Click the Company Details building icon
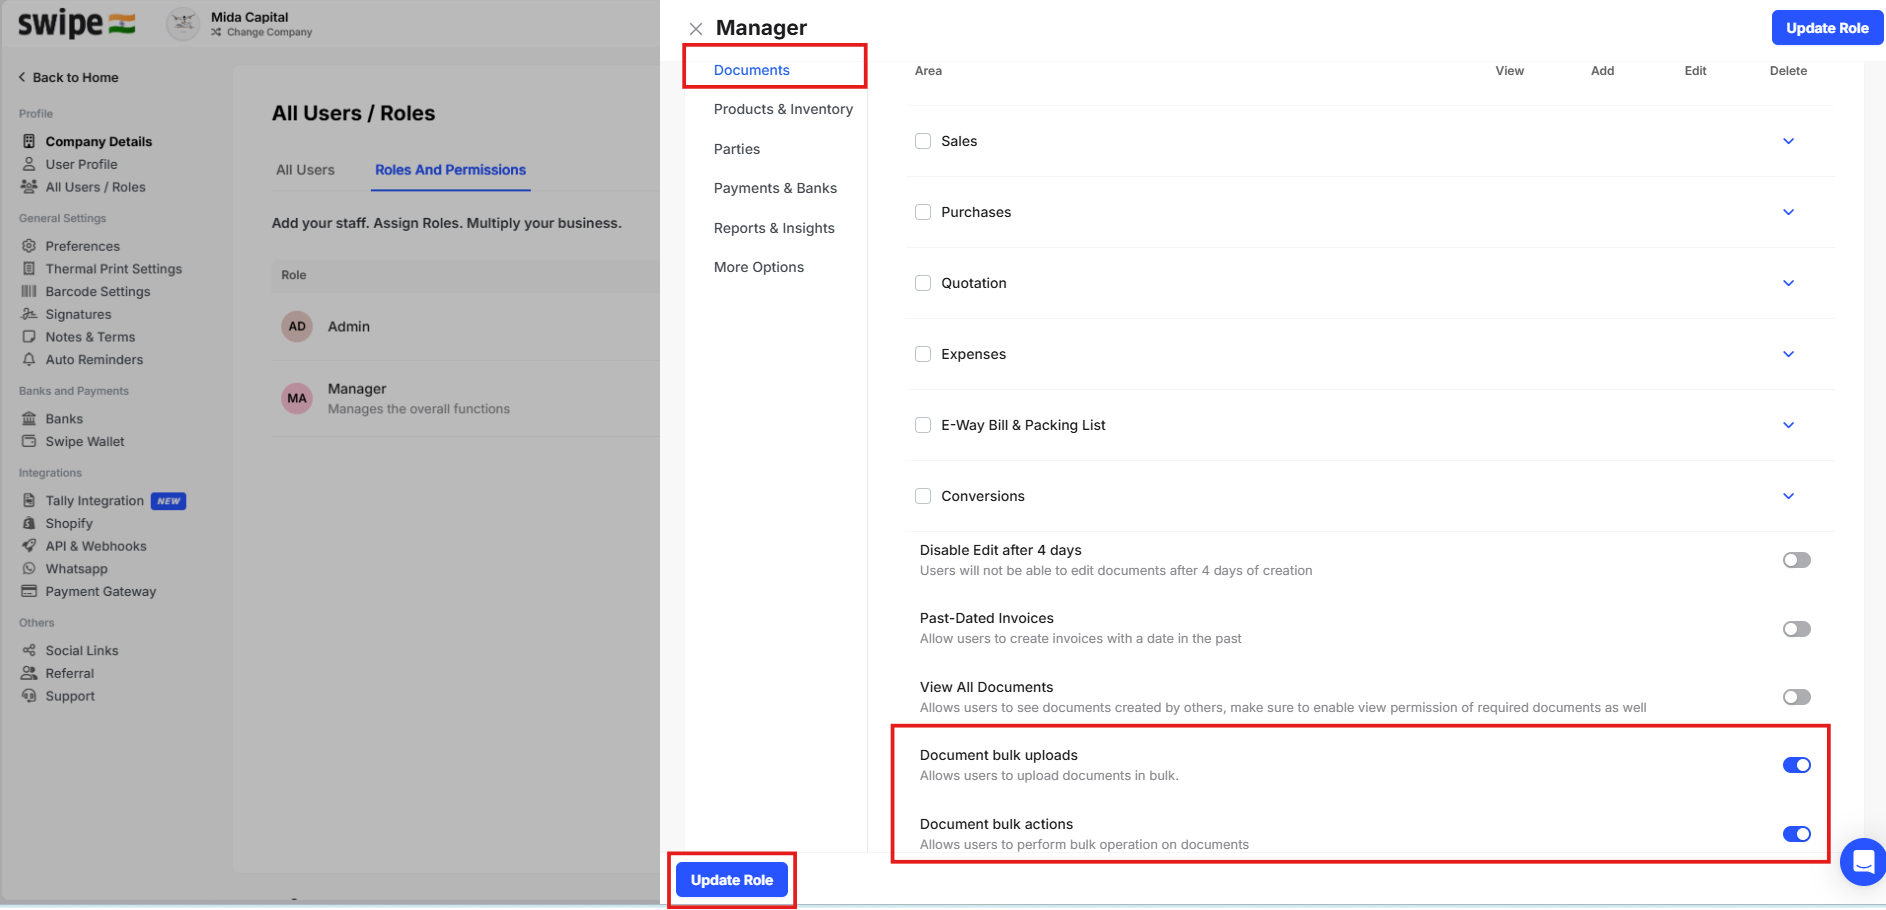The image size is (1886, 910). (x=29, y=141)
